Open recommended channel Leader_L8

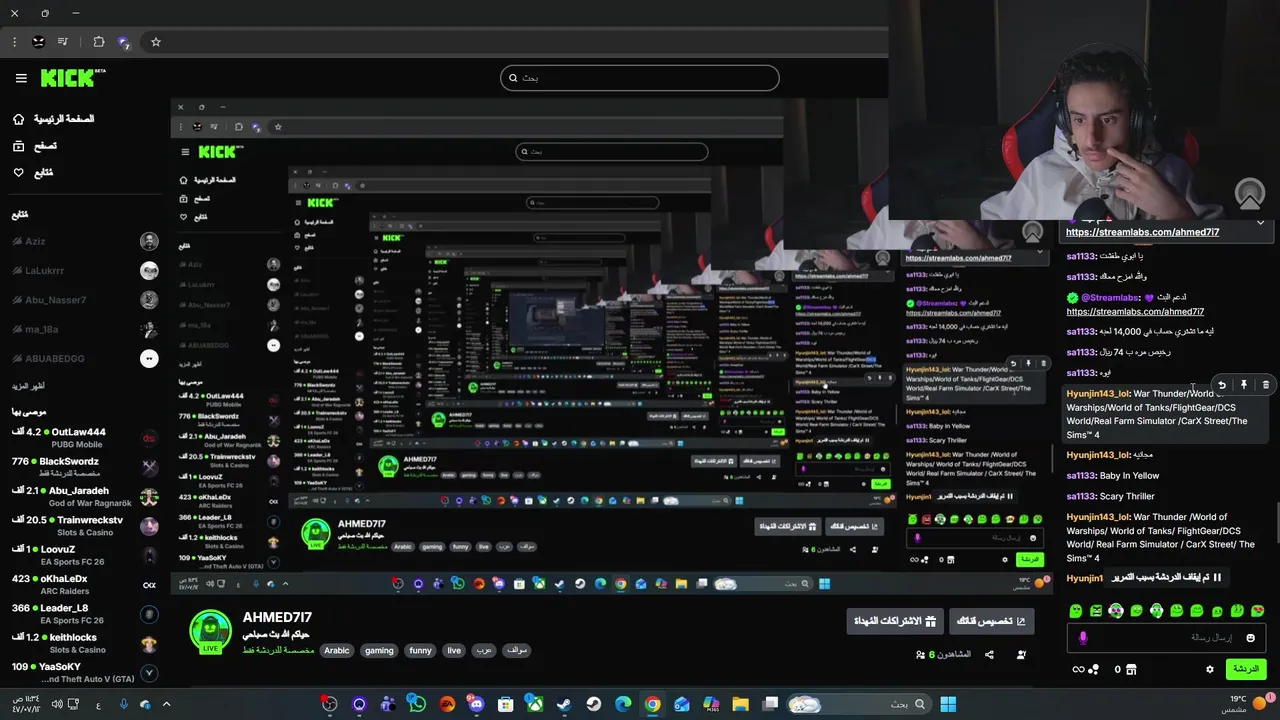coord(85,613)
